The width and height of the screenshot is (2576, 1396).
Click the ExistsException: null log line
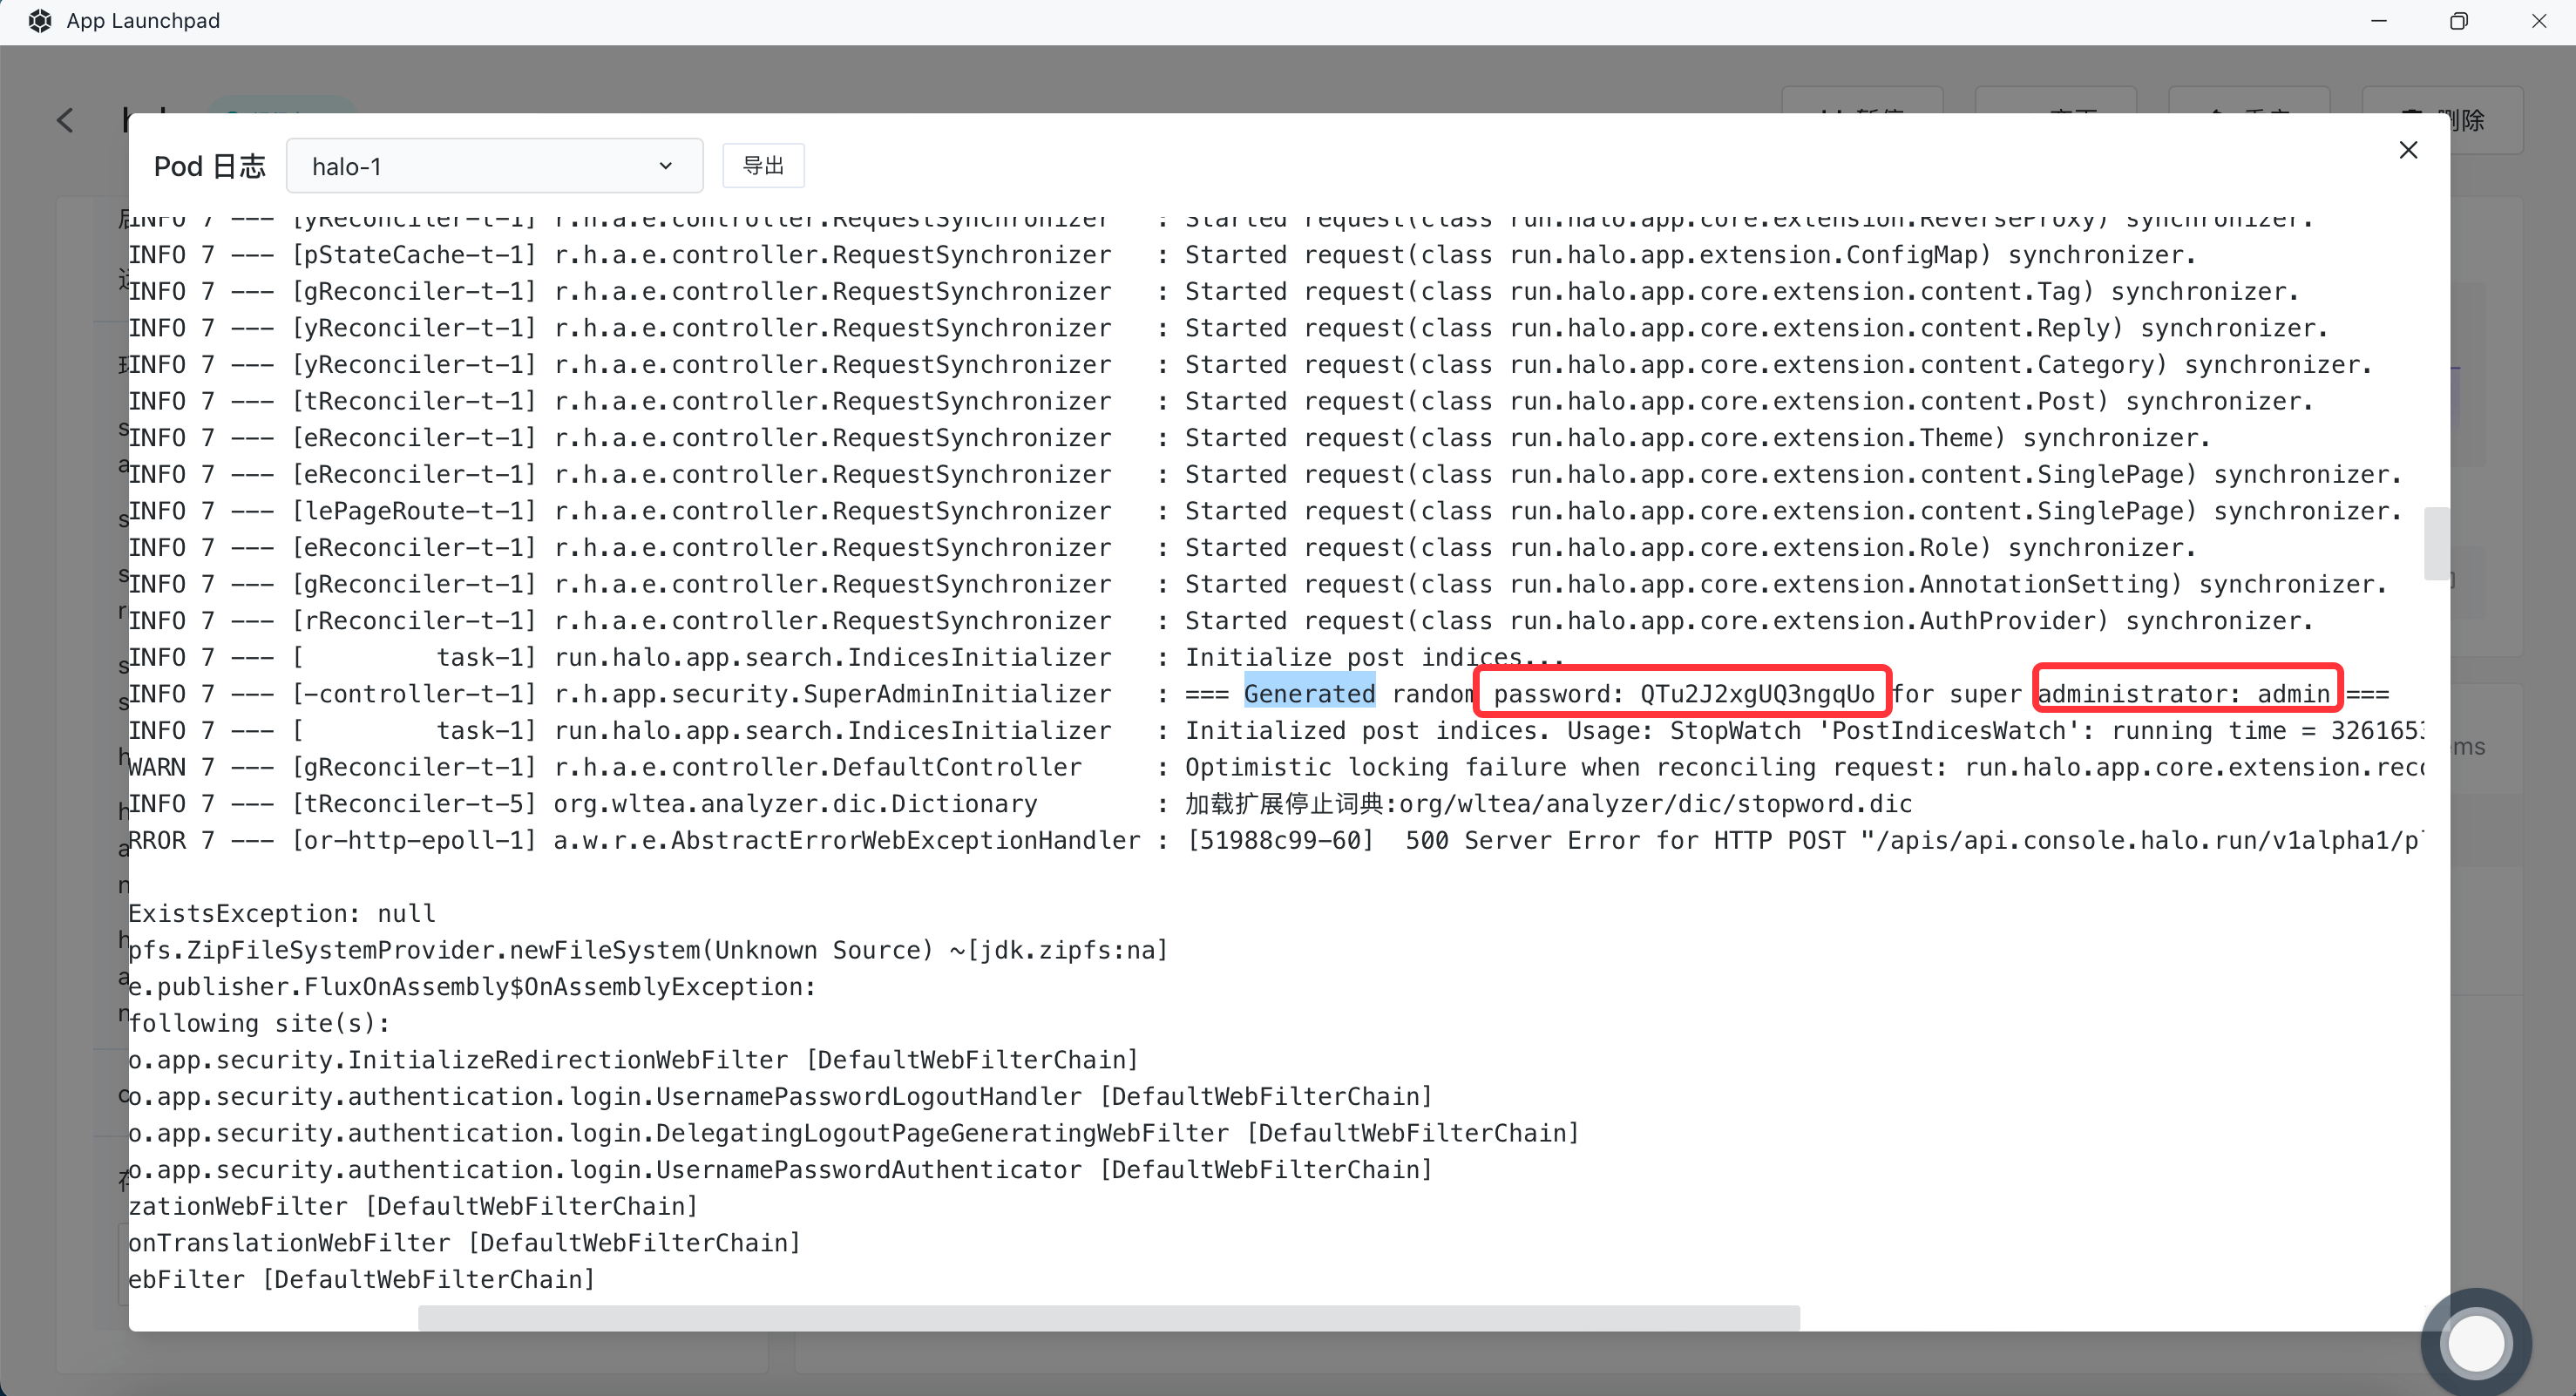tap(282, 914)
